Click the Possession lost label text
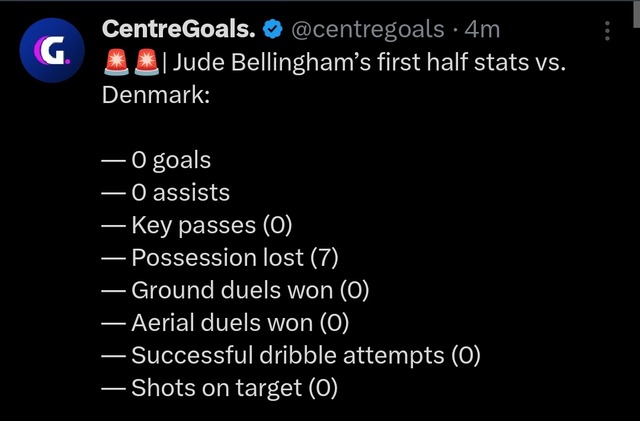Image resolution: width=640 pixels, height=421 pixels. pyautogui.click(x=217, y=258)
